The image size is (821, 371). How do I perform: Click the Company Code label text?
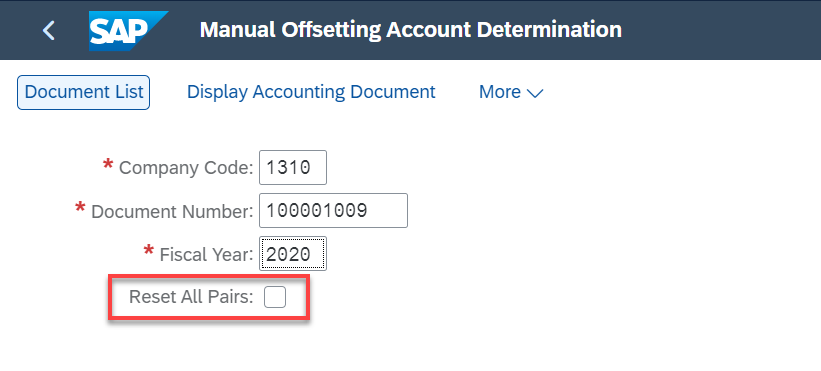tap(186, 168)
